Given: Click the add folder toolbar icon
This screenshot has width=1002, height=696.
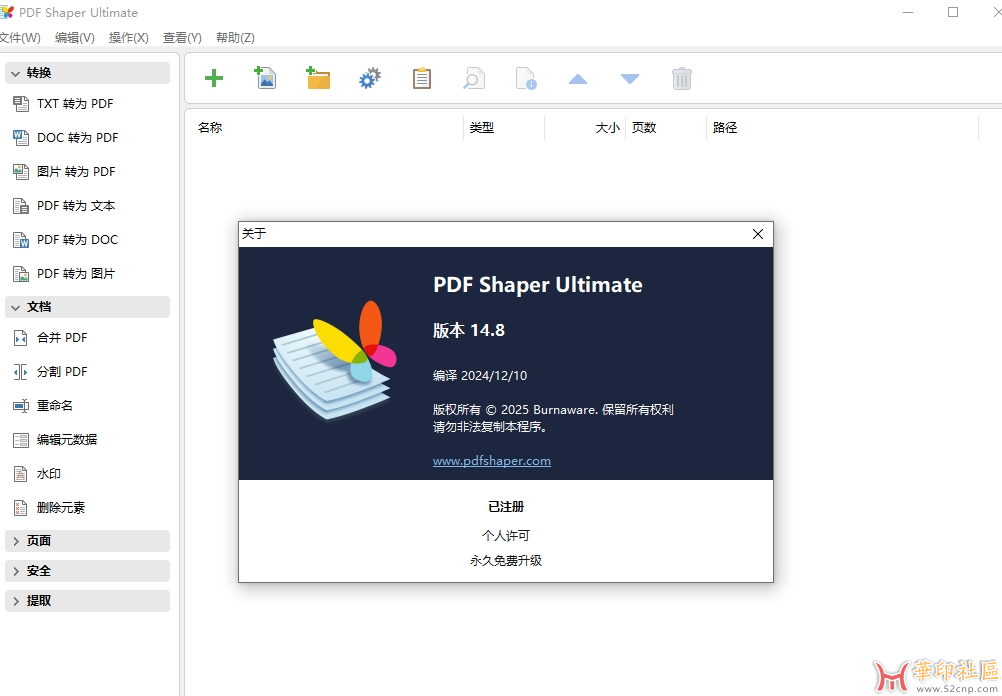Looking at the screenshot, I should 318,78.
